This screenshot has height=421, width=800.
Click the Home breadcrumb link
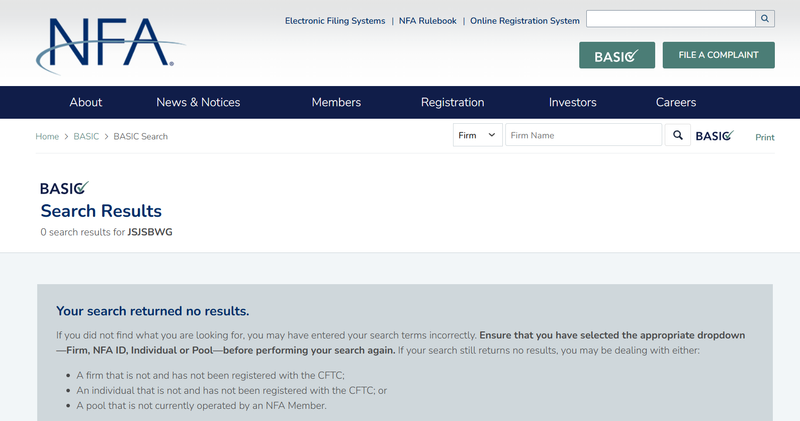click(47, 136)
